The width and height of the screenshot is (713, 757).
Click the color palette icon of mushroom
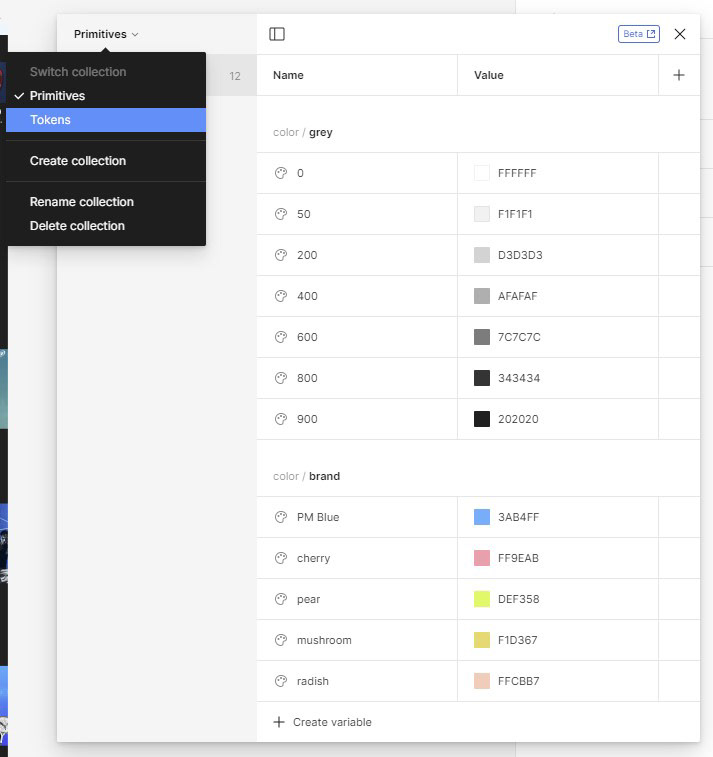(x=281, y=641)
